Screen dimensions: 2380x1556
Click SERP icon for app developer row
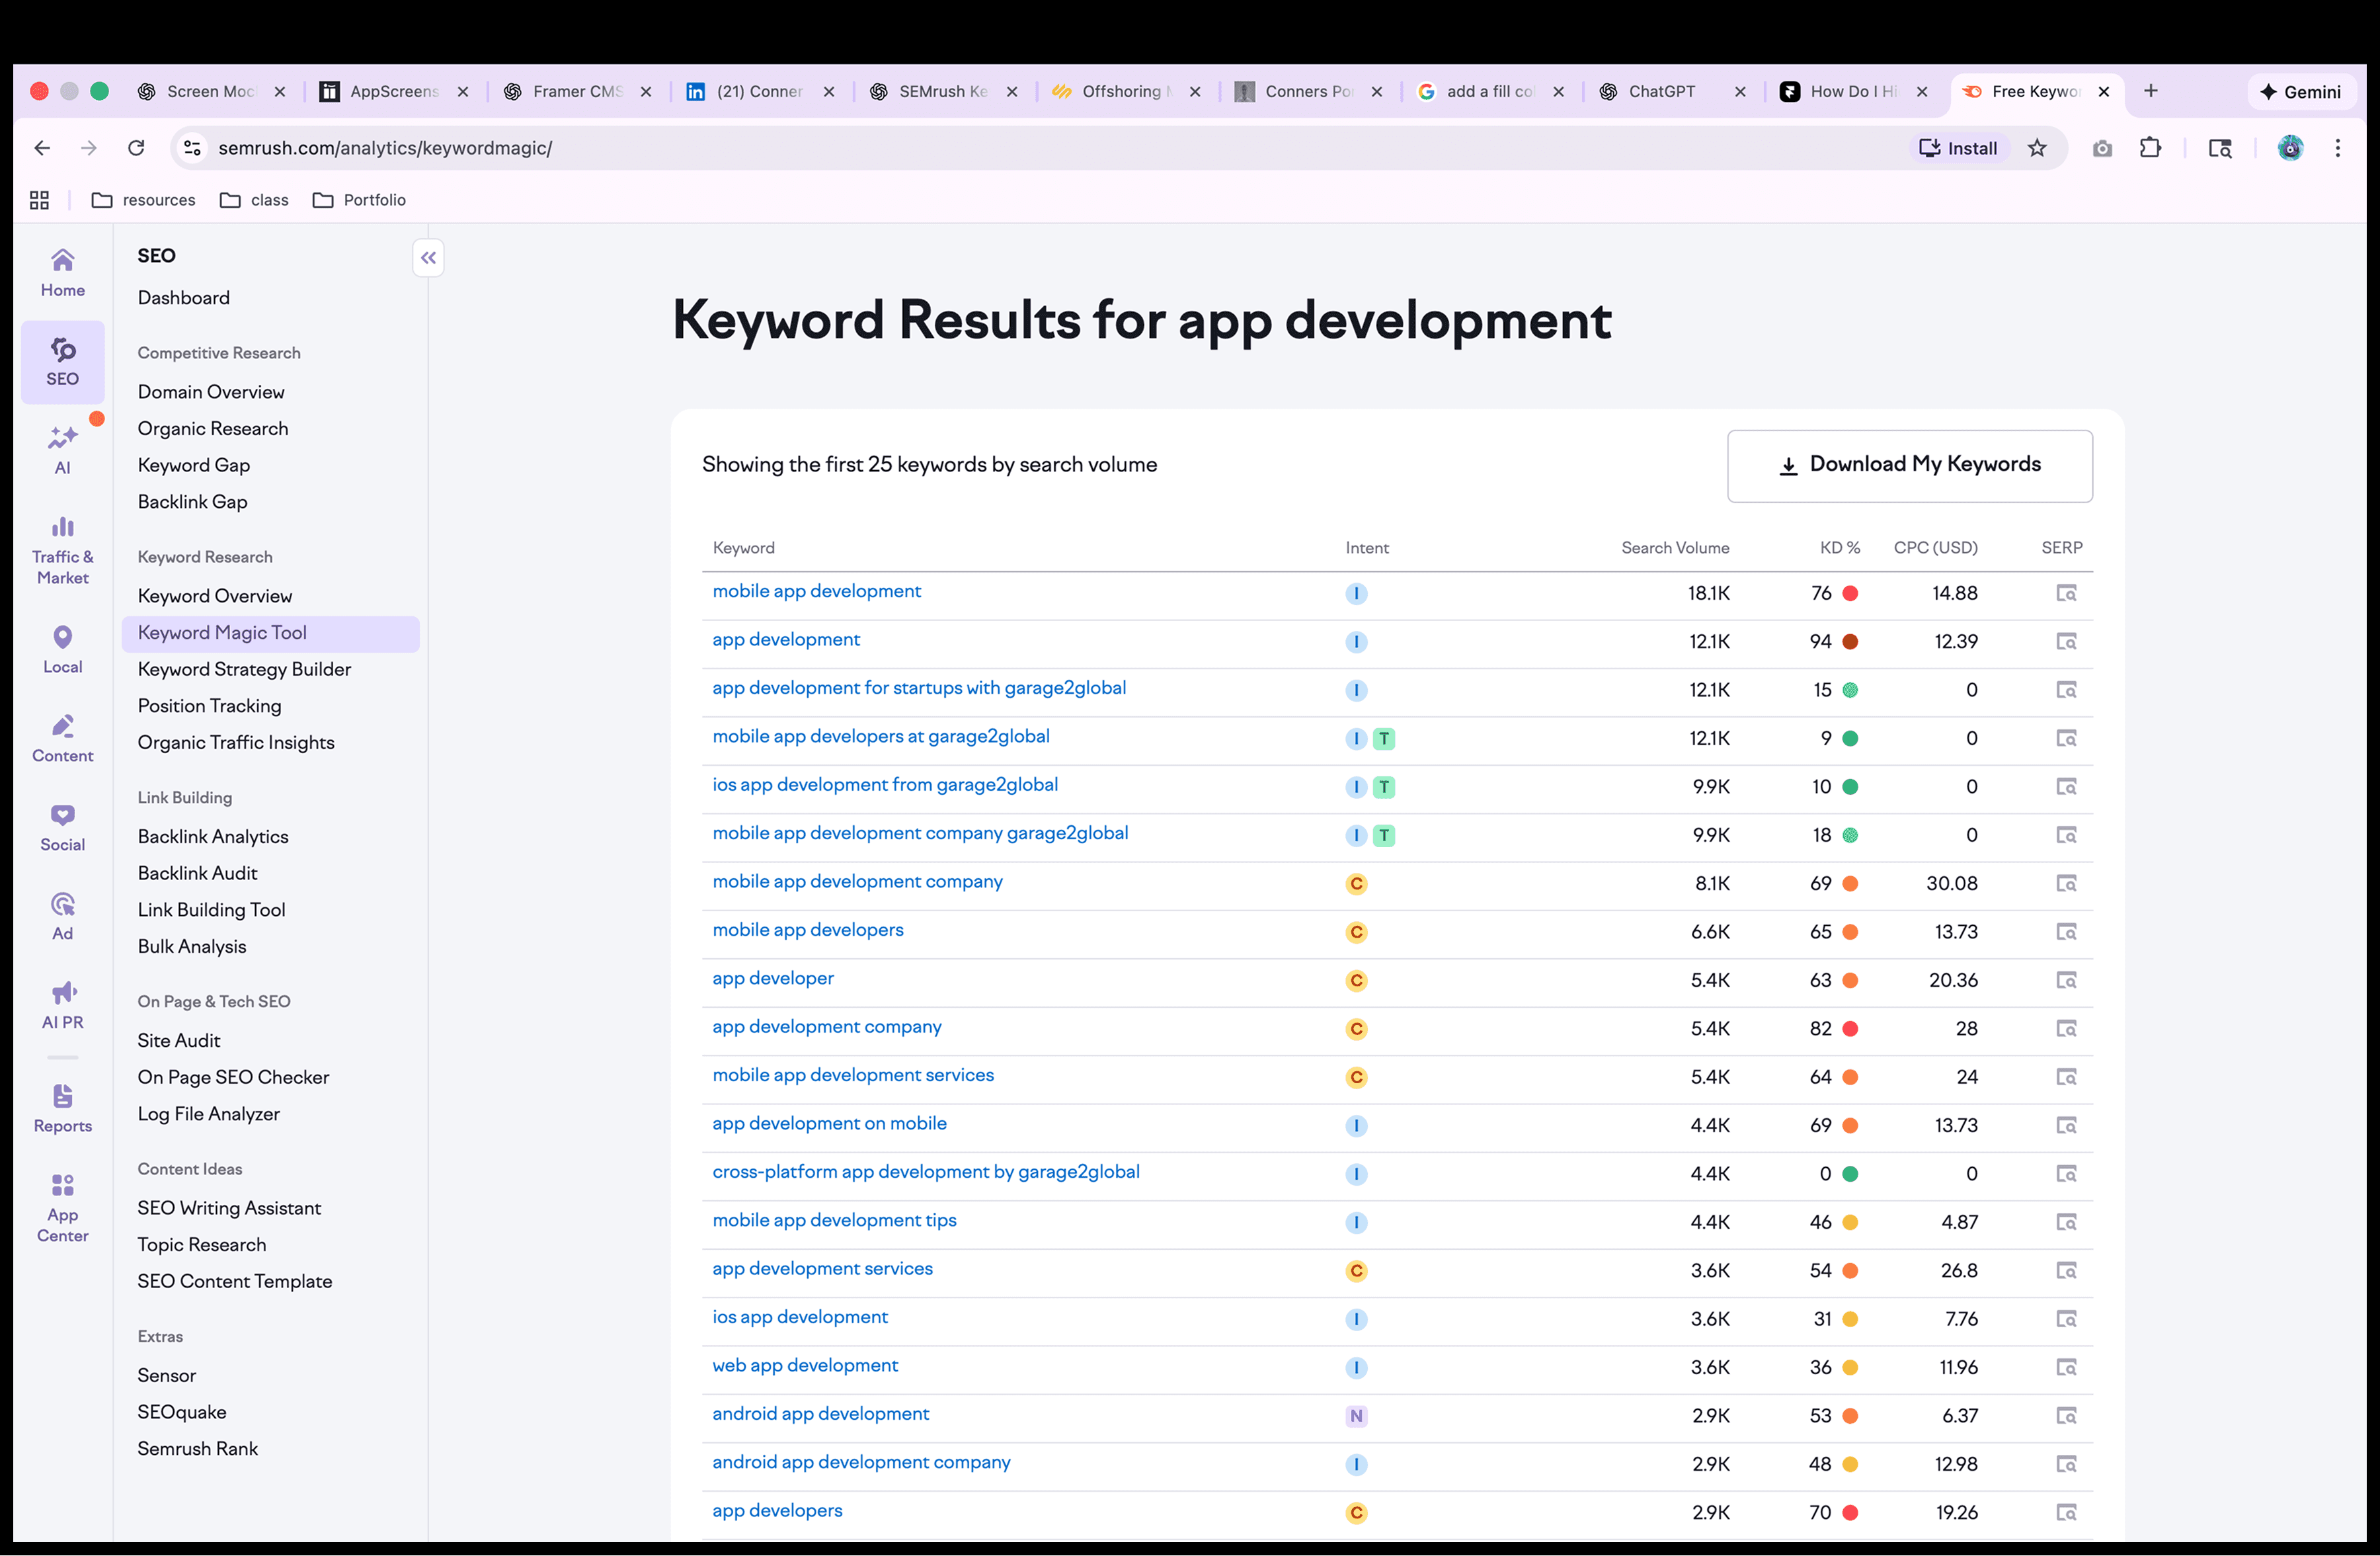coord(2065,980)
